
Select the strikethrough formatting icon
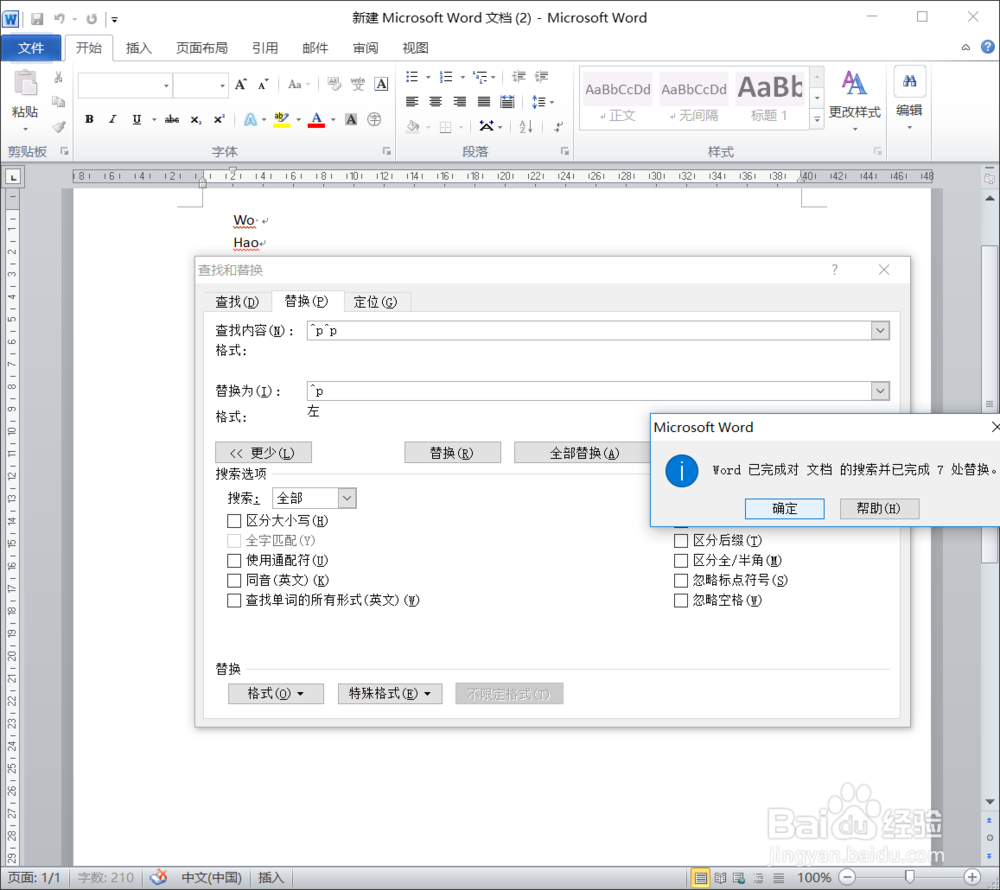[x=170, y=119]
